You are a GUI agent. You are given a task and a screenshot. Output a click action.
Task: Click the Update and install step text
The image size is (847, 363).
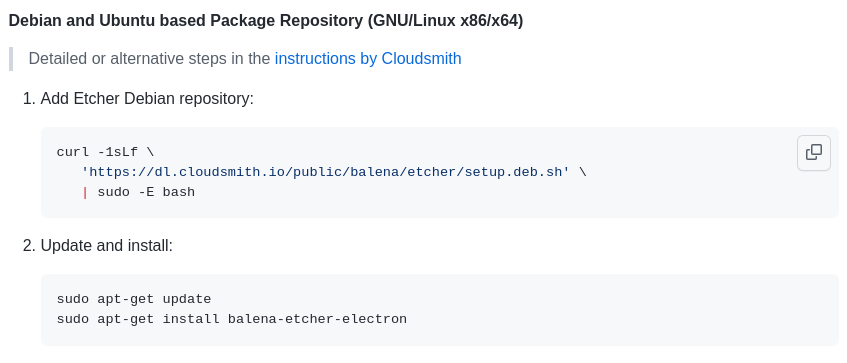106,246
